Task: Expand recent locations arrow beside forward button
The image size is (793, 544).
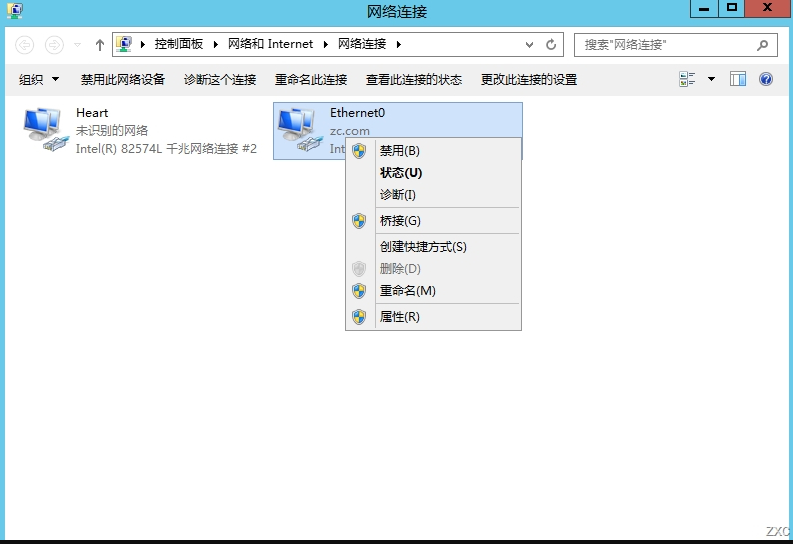Action: (77, 45)
